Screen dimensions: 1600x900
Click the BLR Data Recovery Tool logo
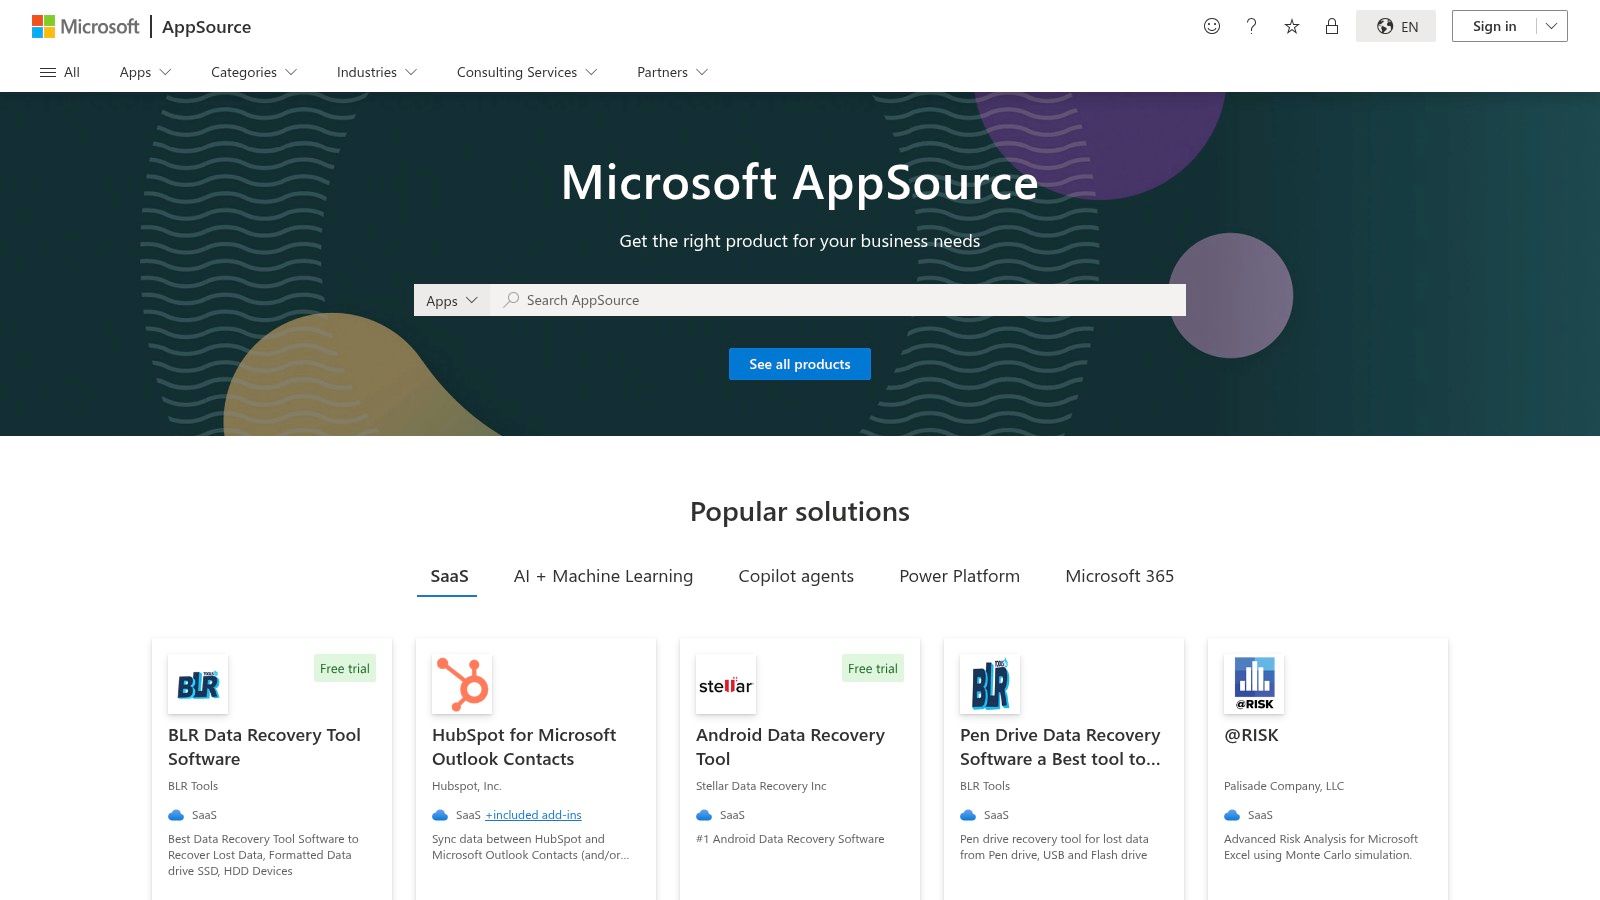198,684
